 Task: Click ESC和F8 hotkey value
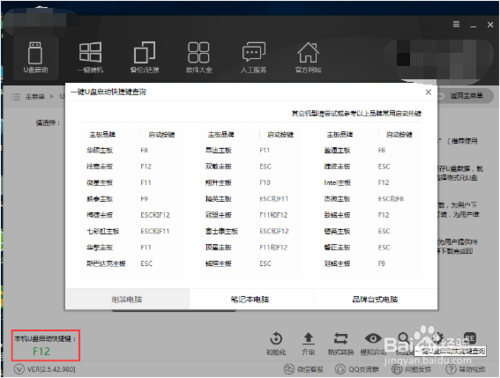pyautogui.click(x=391, y=199)
